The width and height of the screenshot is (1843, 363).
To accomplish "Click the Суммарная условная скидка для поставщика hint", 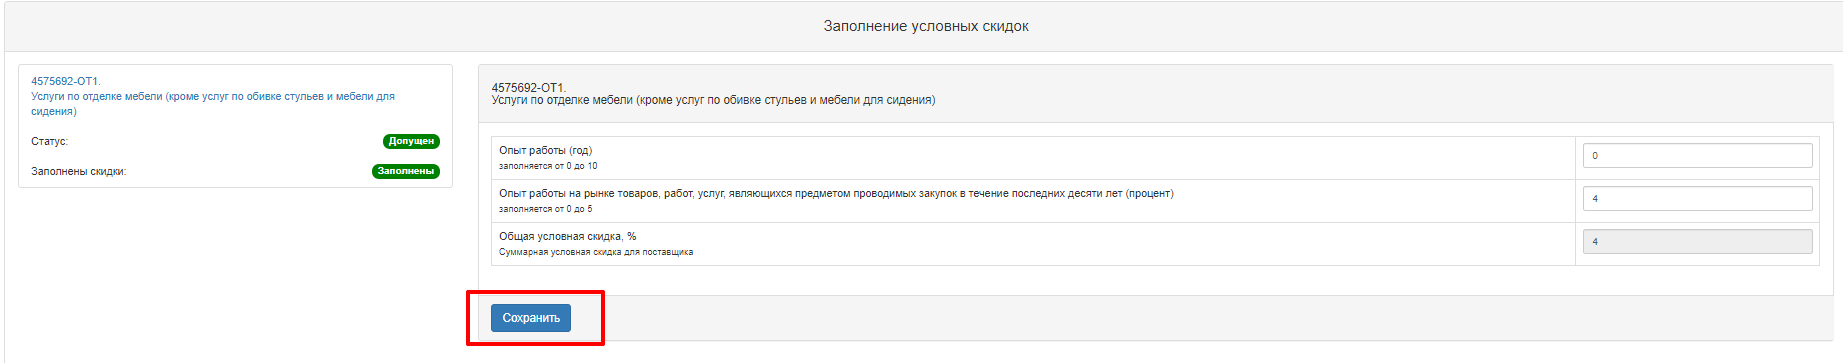I will [x=596, y=252].
